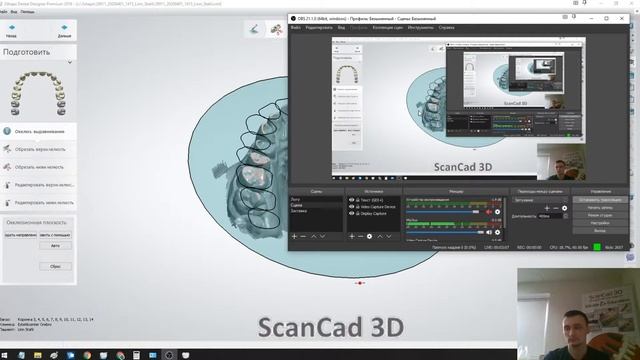This screenshot has height=360, width=640.
Task: Click the toolbar icon partly behind OBS window
Action: pyautogui.click(x=277, y=29)
